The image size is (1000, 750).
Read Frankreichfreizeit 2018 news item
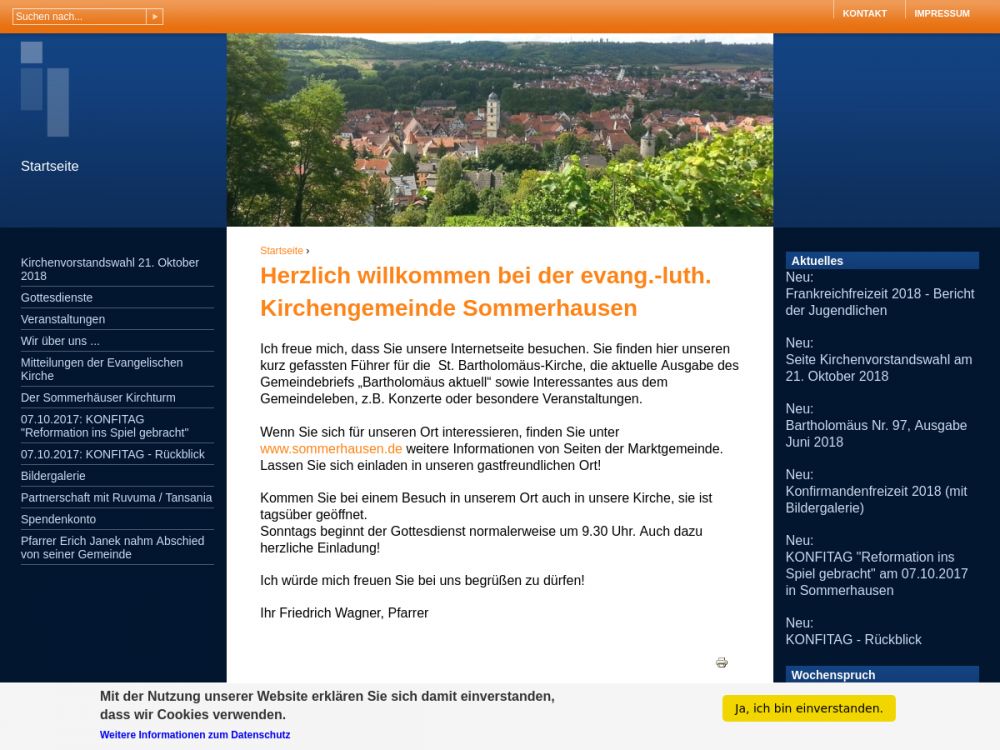879,302
